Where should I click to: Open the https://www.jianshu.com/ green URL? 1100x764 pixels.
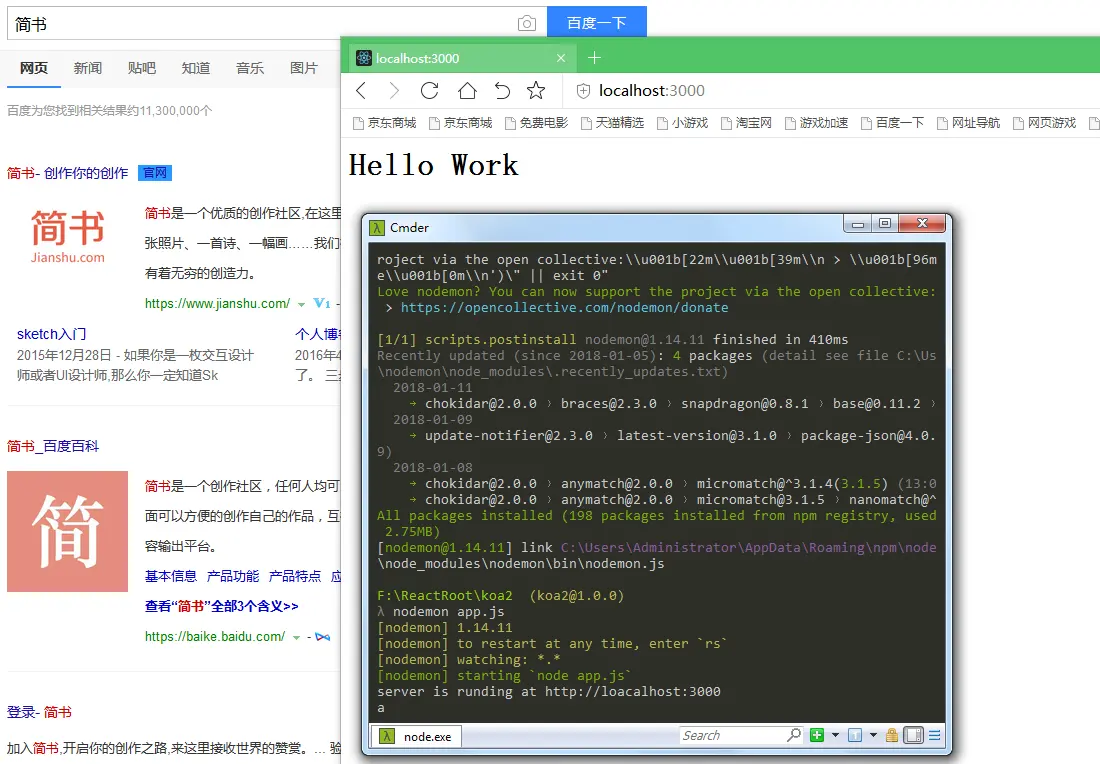(x=217, y=303)
